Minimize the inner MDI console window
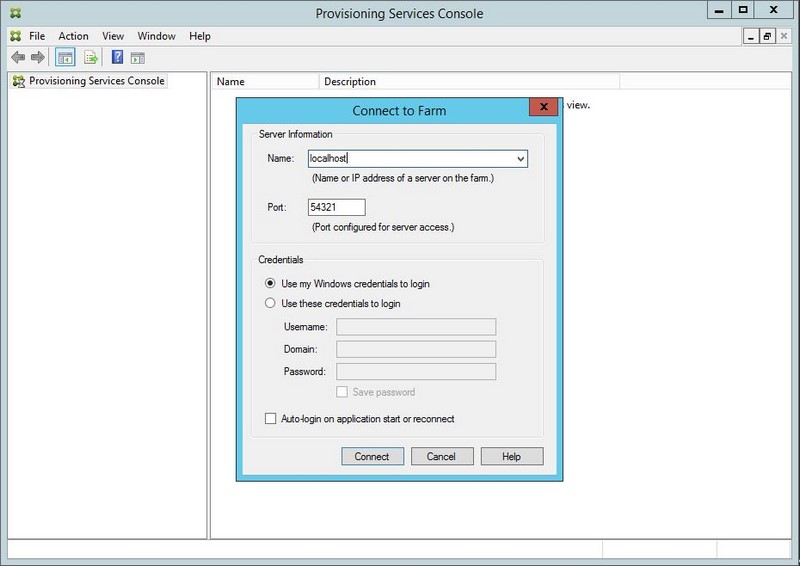Image resolution: width=800 pixels, height=566 pixels. 751,36
